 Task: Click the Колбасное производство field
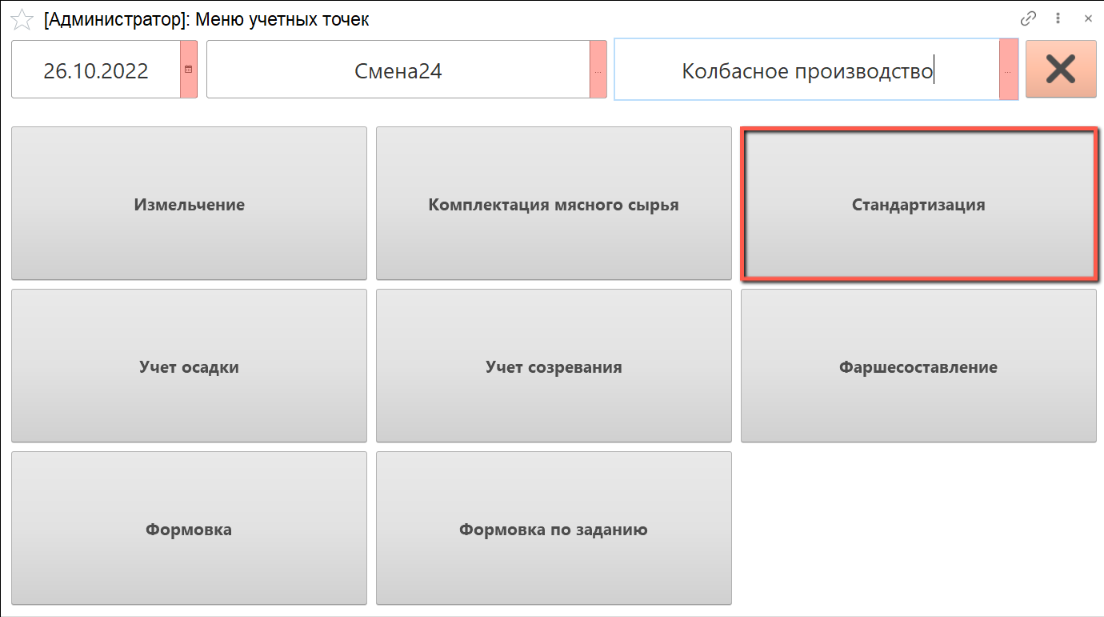click(806, 70)
